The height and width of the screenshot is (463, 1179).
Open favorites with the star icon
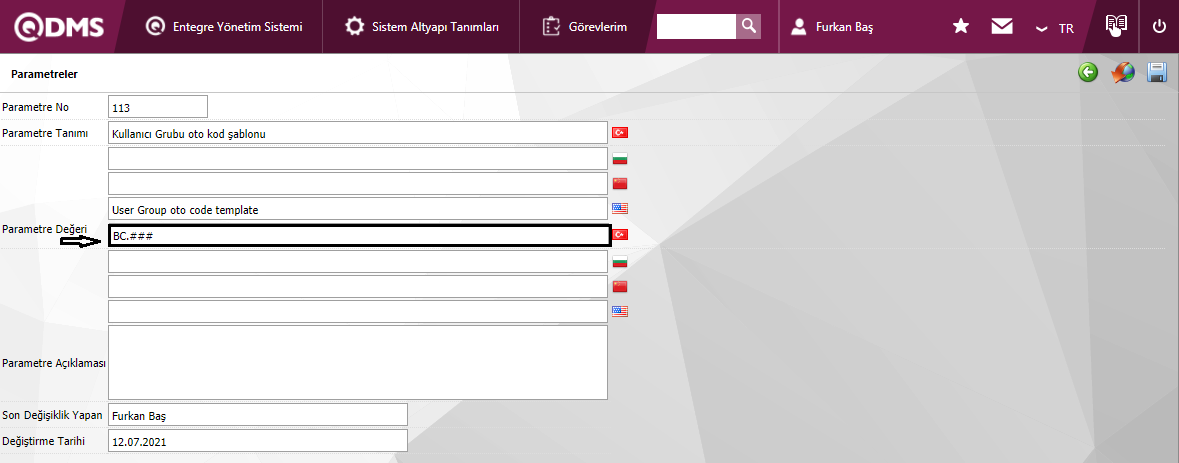pos(961,27)
